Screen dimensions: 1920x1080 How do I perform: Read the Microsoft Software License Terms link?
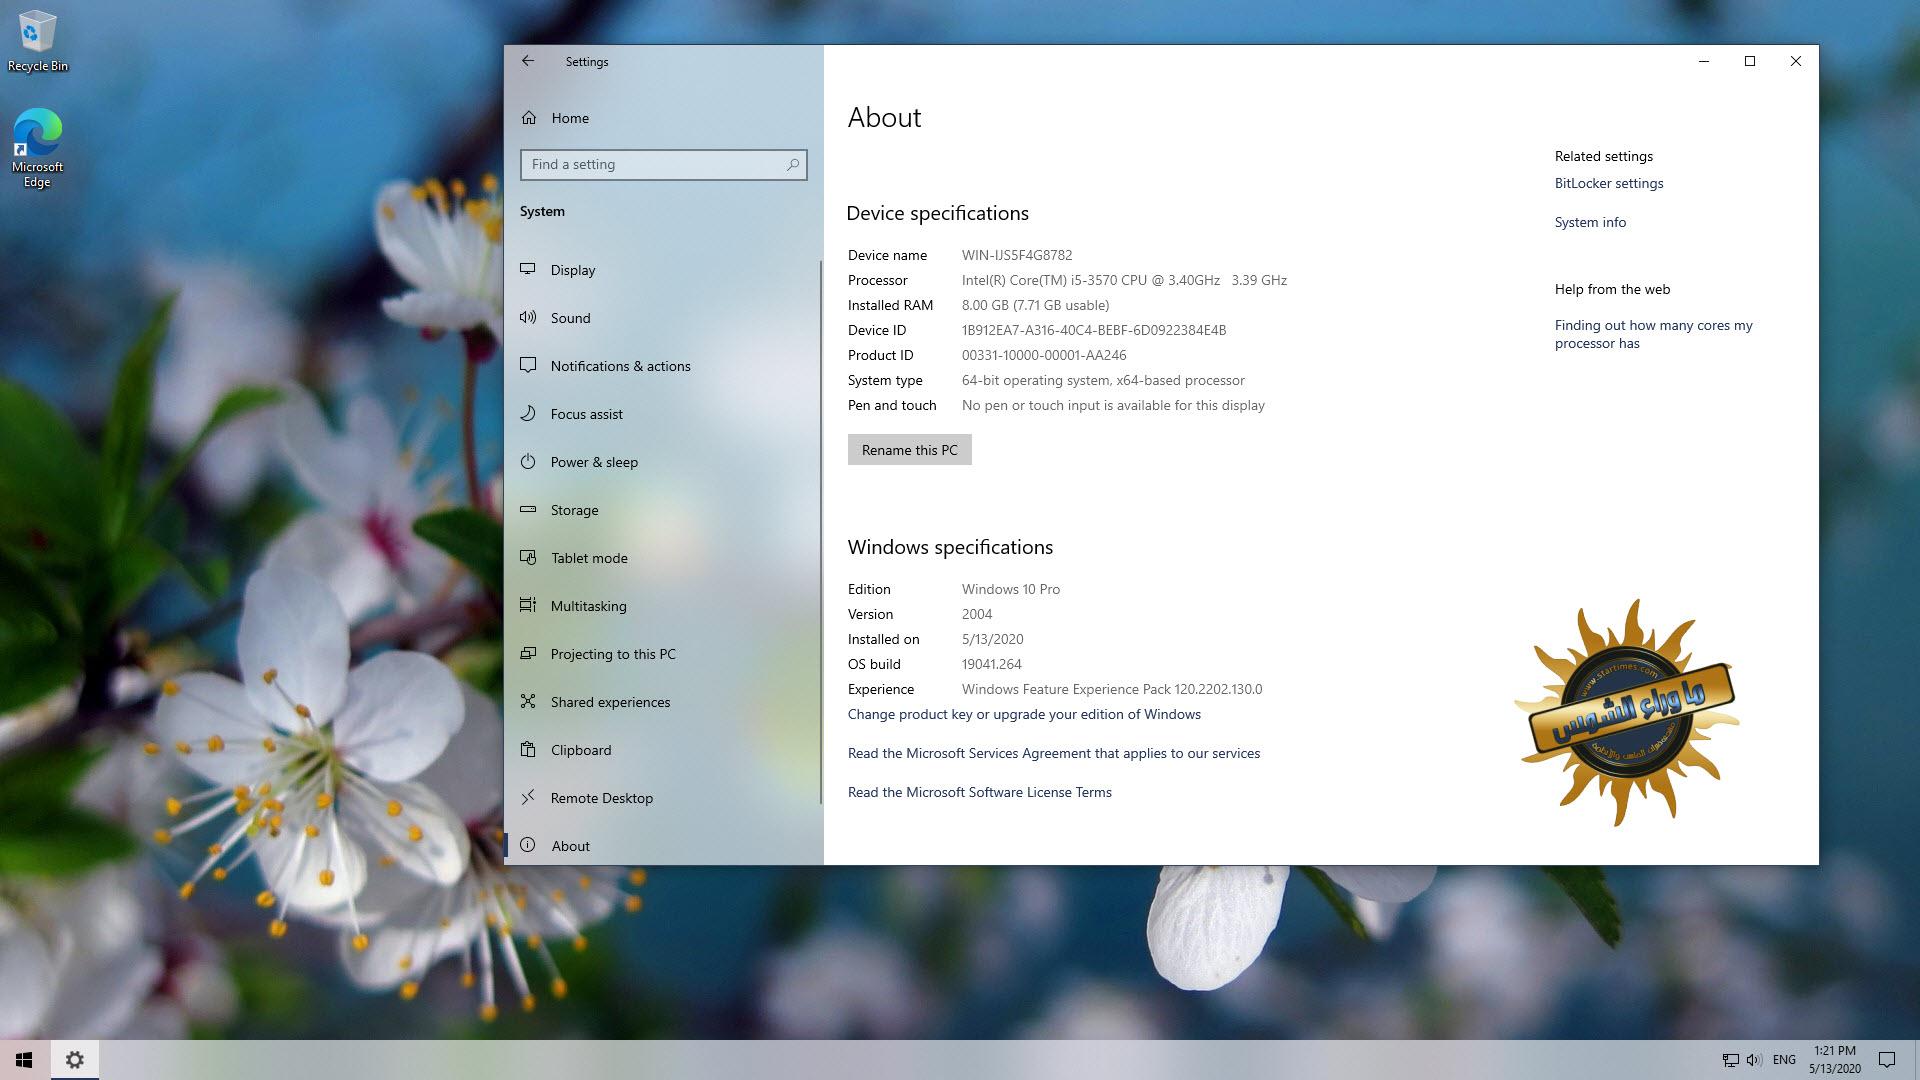point(979,792)
